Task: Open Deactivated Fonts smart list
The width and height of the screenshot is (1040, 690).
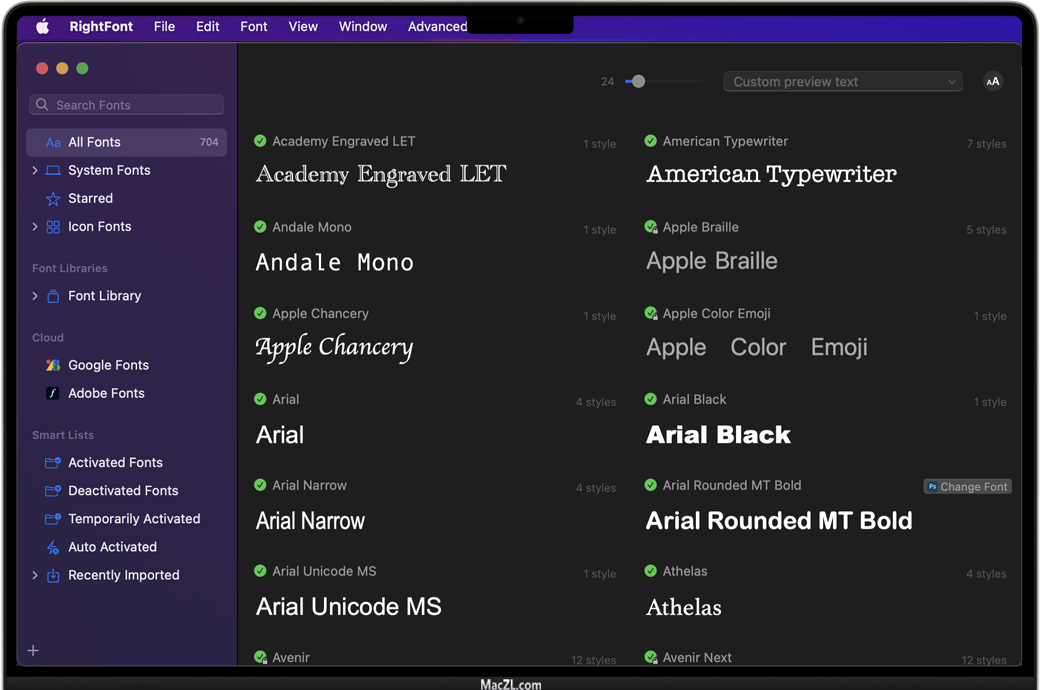Action: [x=122, y=491]
